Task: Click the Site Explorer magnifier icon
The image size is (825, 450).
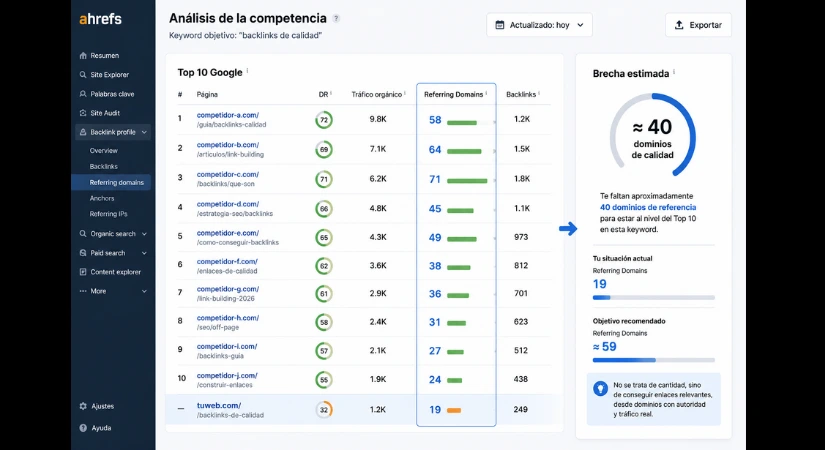Action: click(x=83, y=75)
